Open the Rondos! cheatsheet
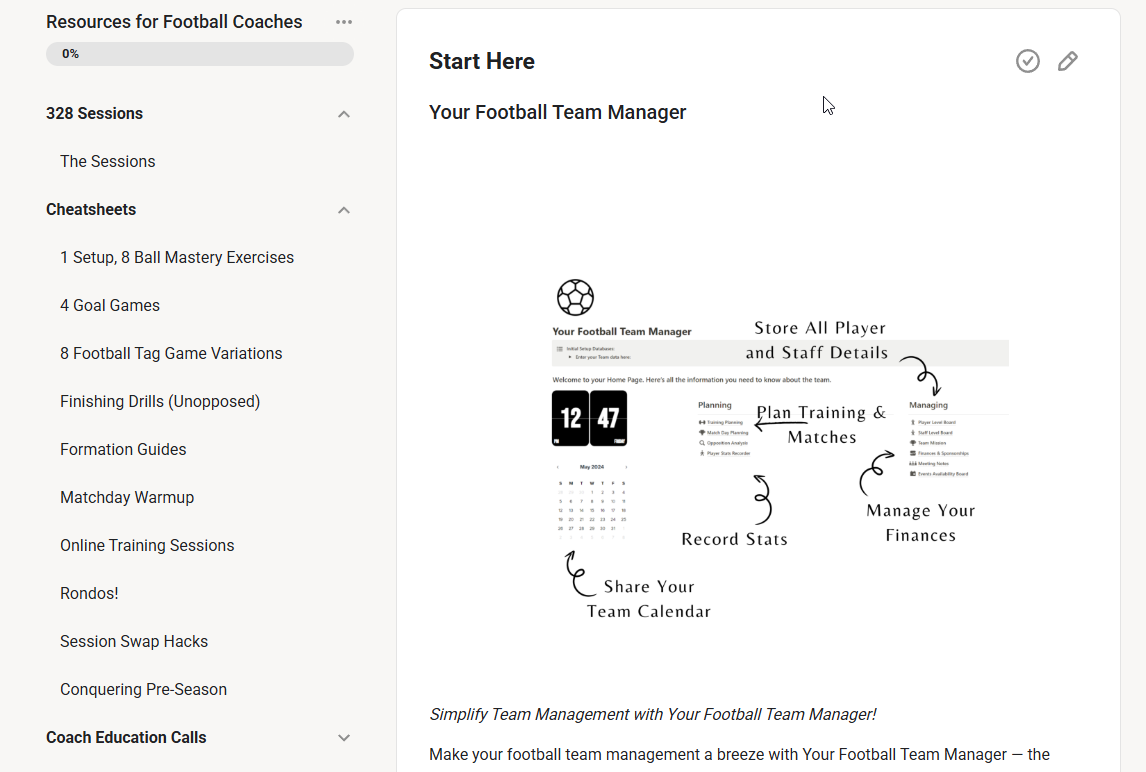The image size is (1146, 772). pos(89,593)
